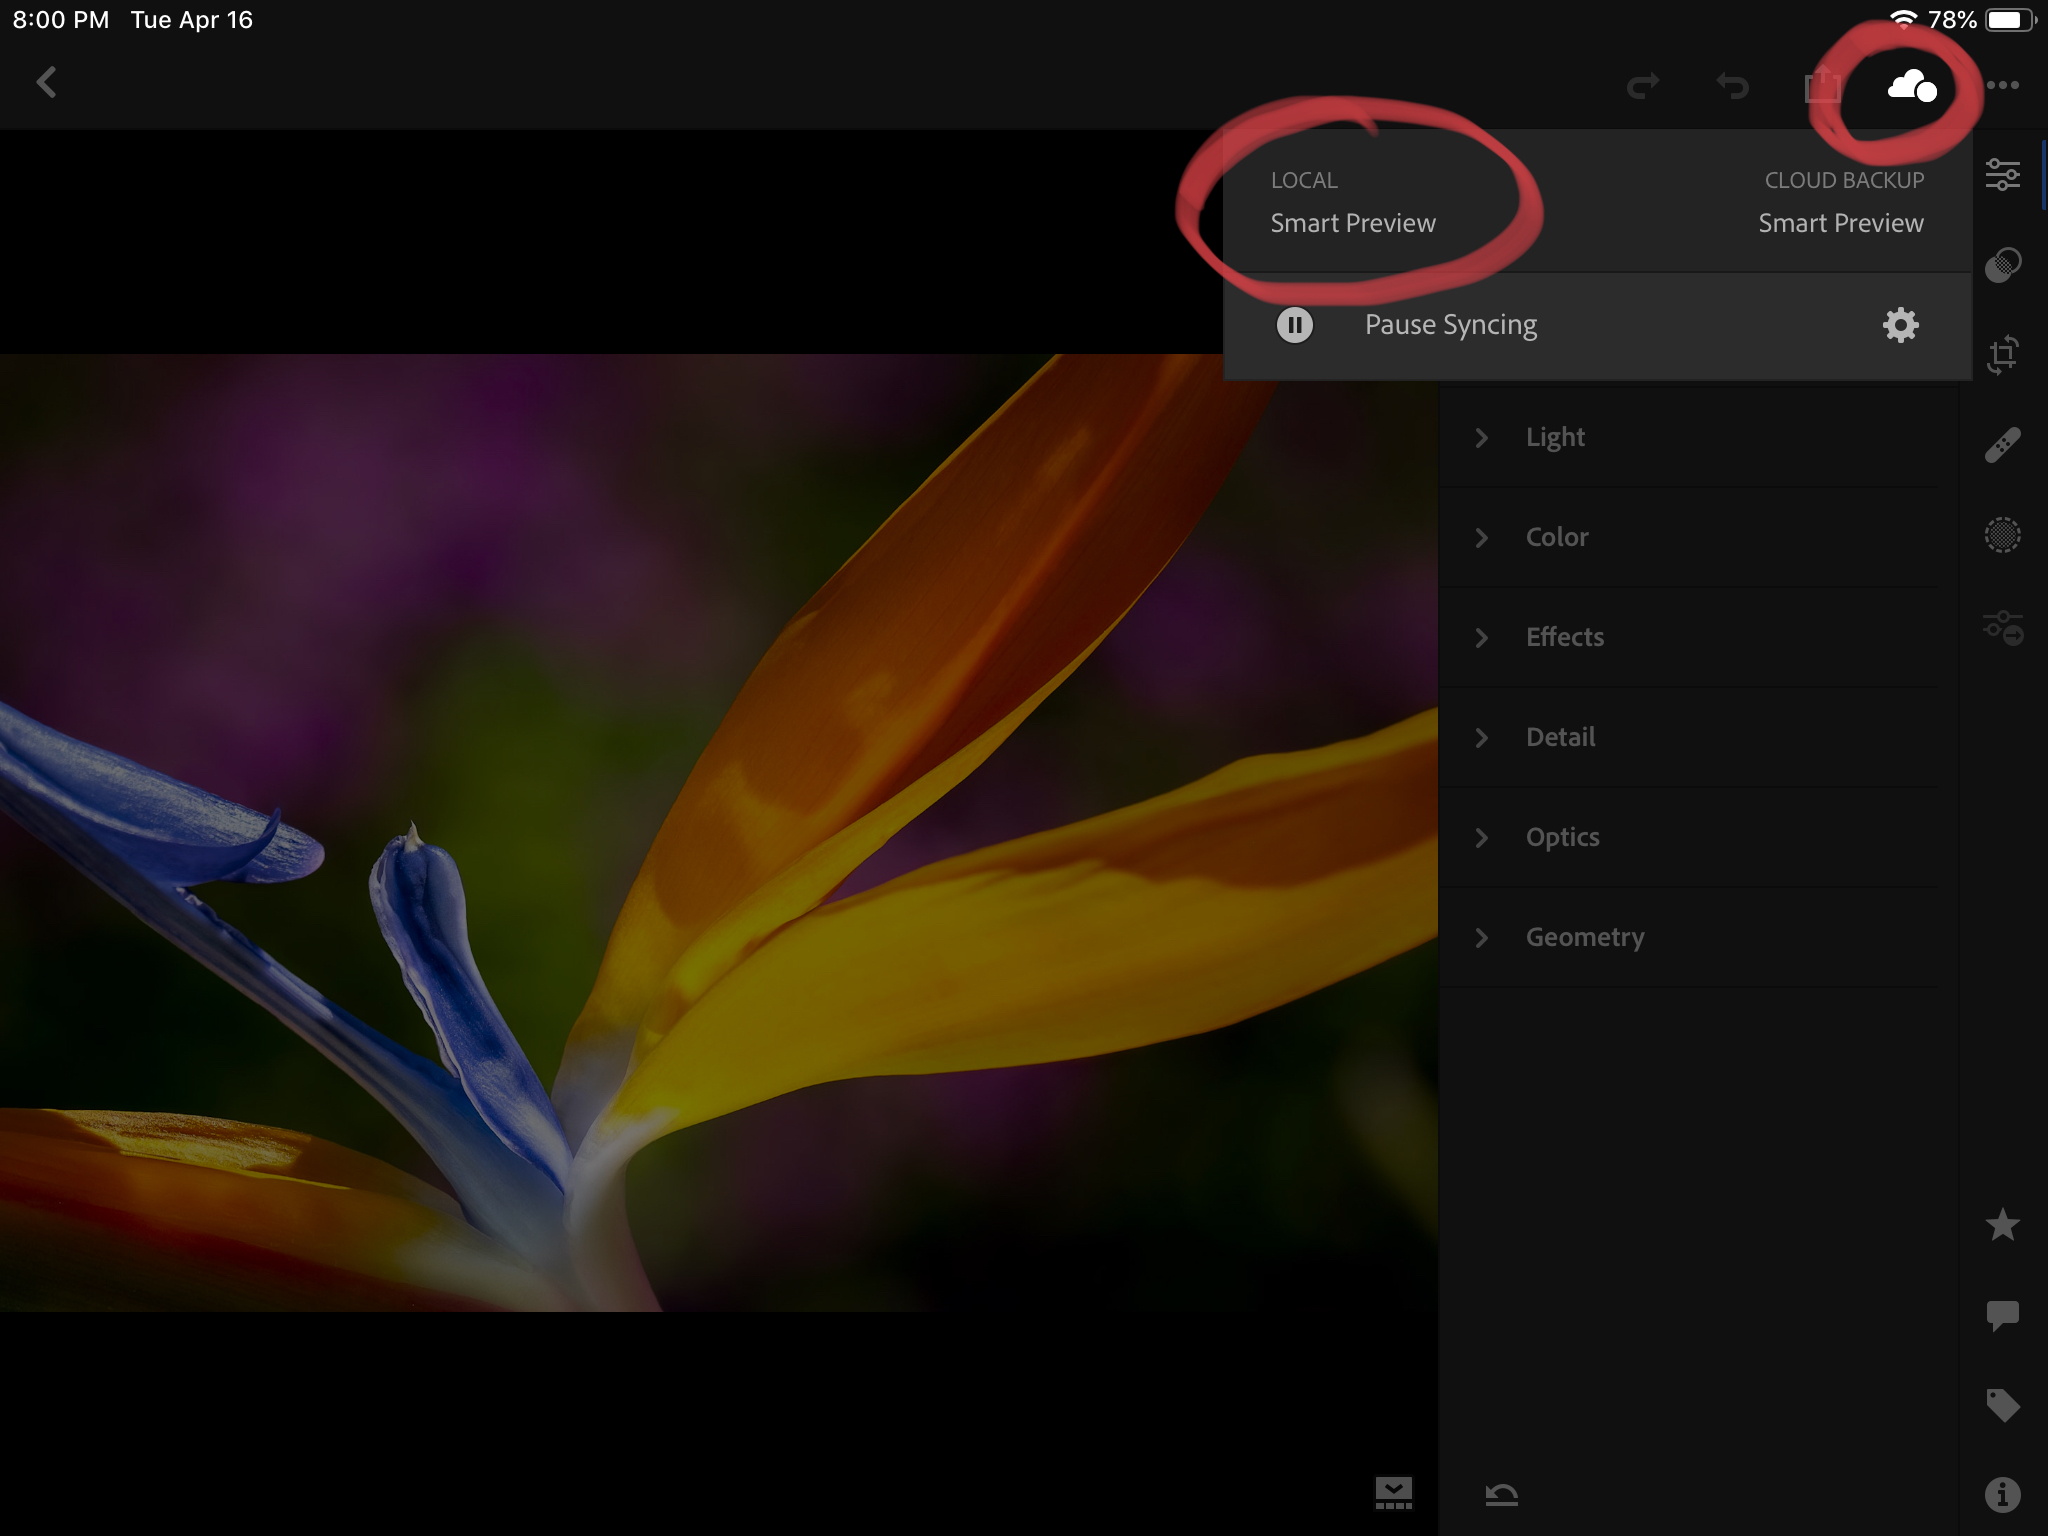Expand the Effects panel
Image resolution: width=2048 pixels, height=1536 pixels.
pos(1688,637)
